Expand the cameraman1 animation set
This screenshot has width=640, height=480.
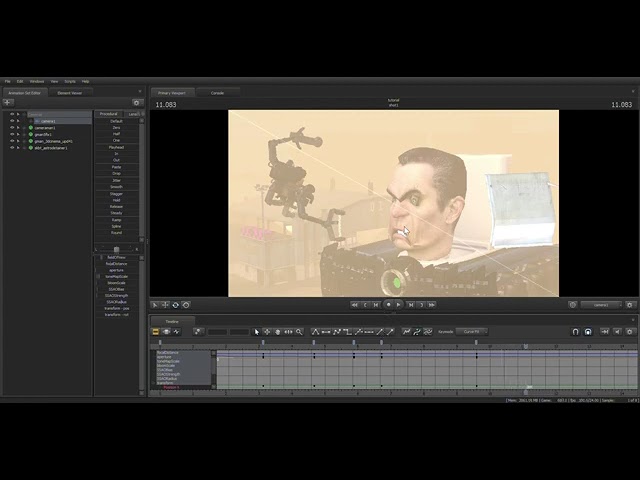point(24,128)
